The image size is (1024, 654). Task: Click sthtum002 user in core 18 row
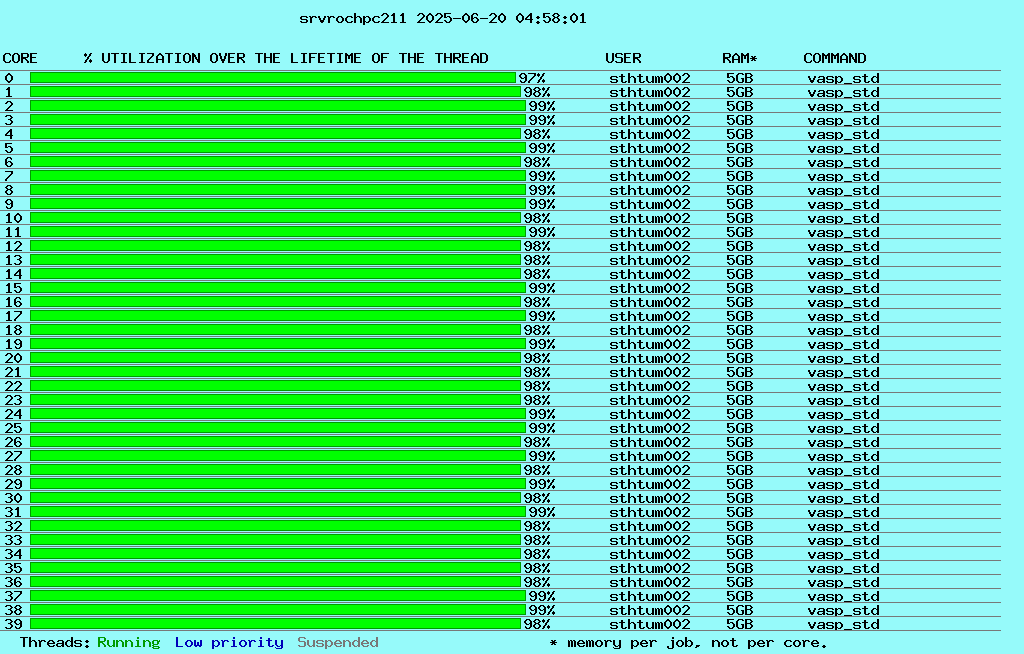pyautogui.click(x=649, y=330)
